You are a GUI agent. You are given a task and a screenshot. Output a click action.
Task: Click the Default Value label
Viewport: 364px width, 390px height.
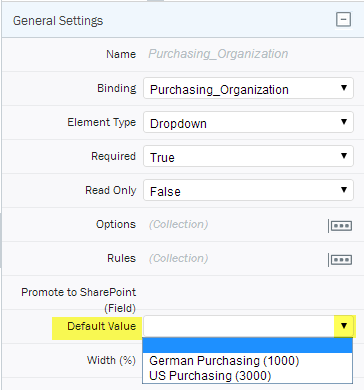pyautogui.click(x=102, y=326)
